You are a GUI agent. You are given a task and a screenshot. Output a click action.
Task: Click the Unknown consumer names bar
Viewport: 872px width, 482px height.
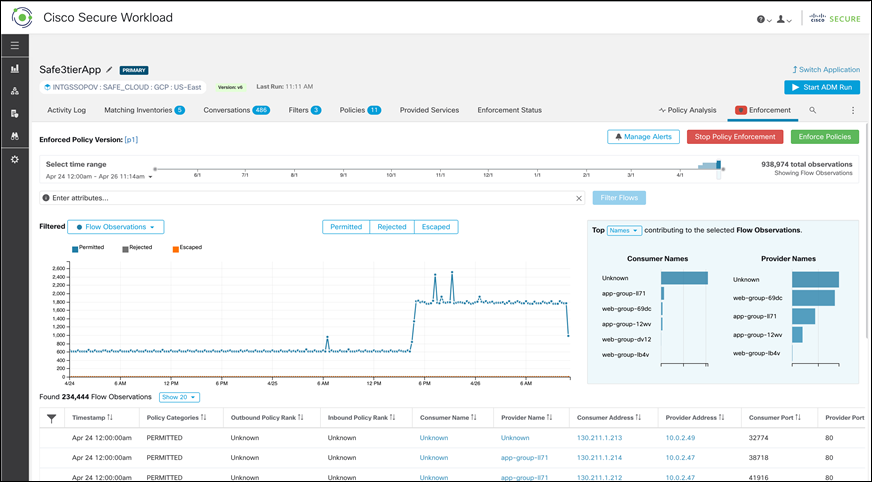684,278
